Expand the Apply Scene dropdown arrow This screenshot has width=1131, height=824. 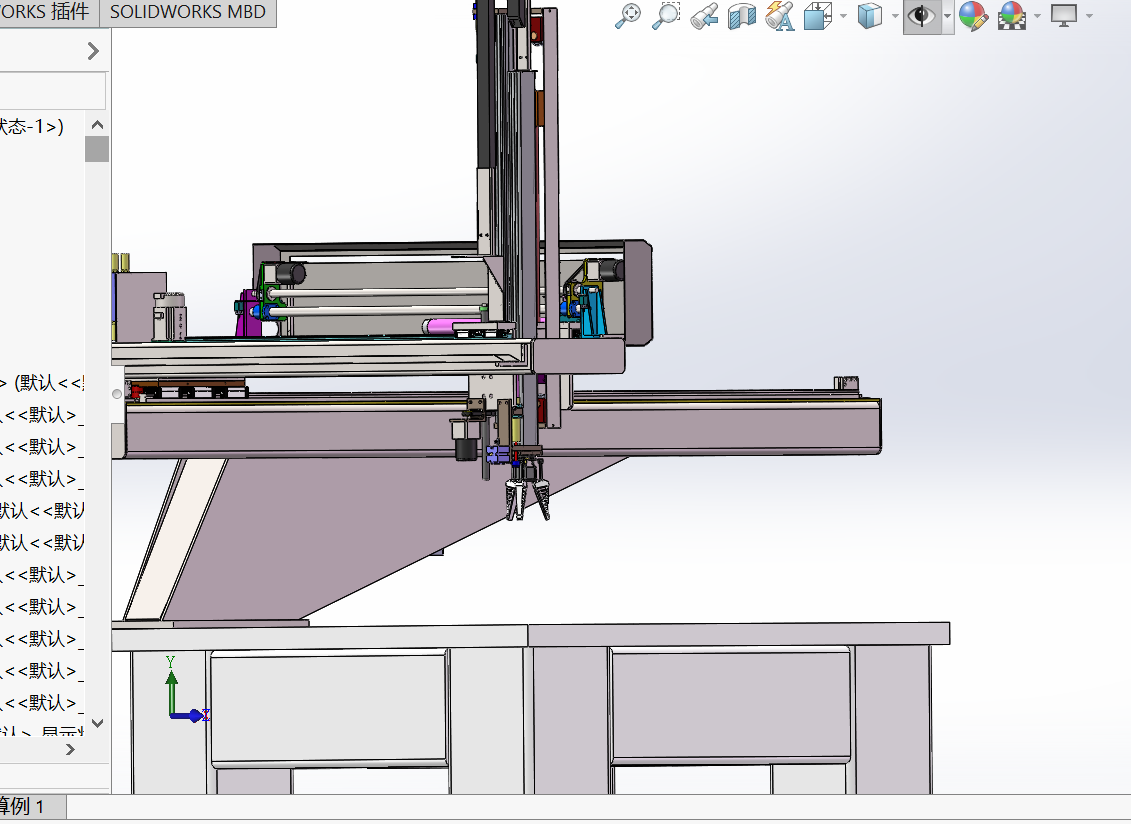coord(1038,16)
